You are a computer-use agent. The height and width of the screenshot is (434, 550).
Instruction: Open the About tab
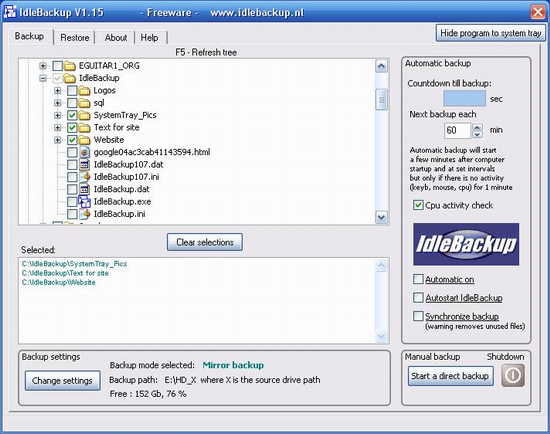(x=116, y=38)
